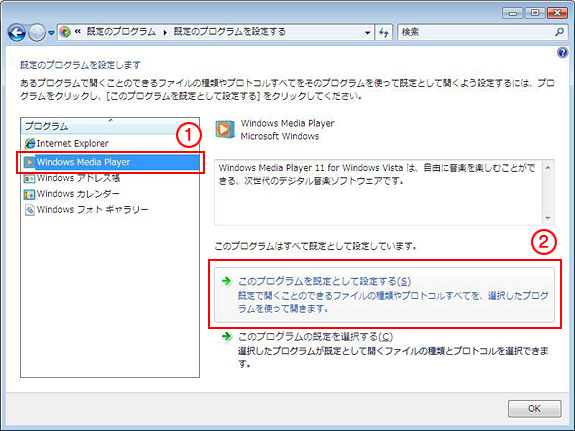Click the Windows フォト ギャラリー icon

click(x=29, y=210)
